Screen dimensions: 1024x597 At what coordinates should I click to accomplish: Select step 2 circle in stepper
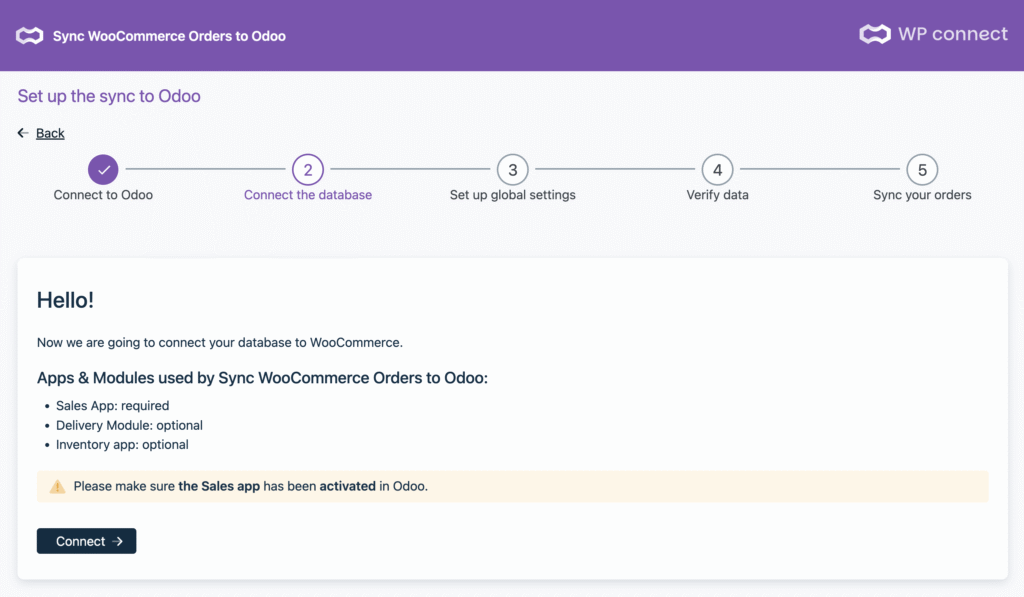click(x=308, y=170)
